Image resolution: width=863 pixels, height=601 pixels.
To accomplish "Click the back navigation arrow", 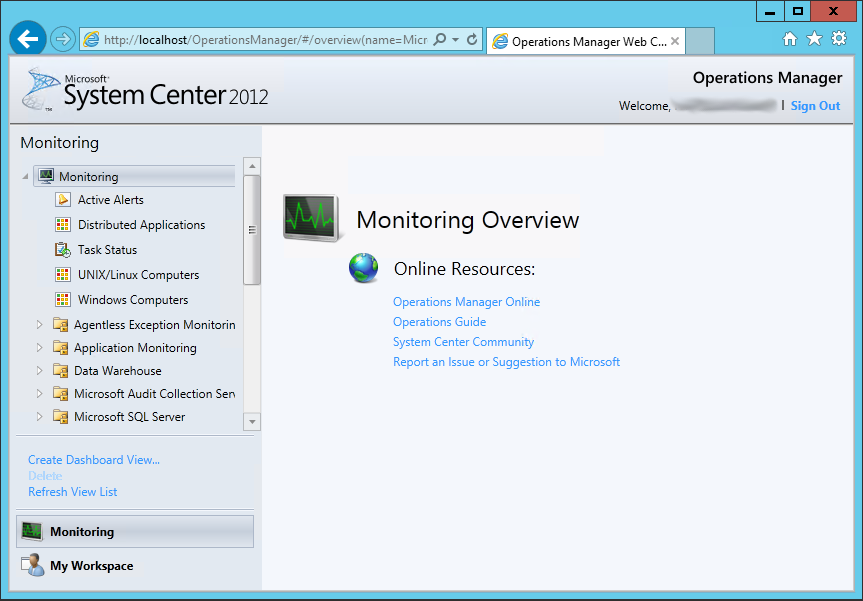I will click(x=27, y=38).
